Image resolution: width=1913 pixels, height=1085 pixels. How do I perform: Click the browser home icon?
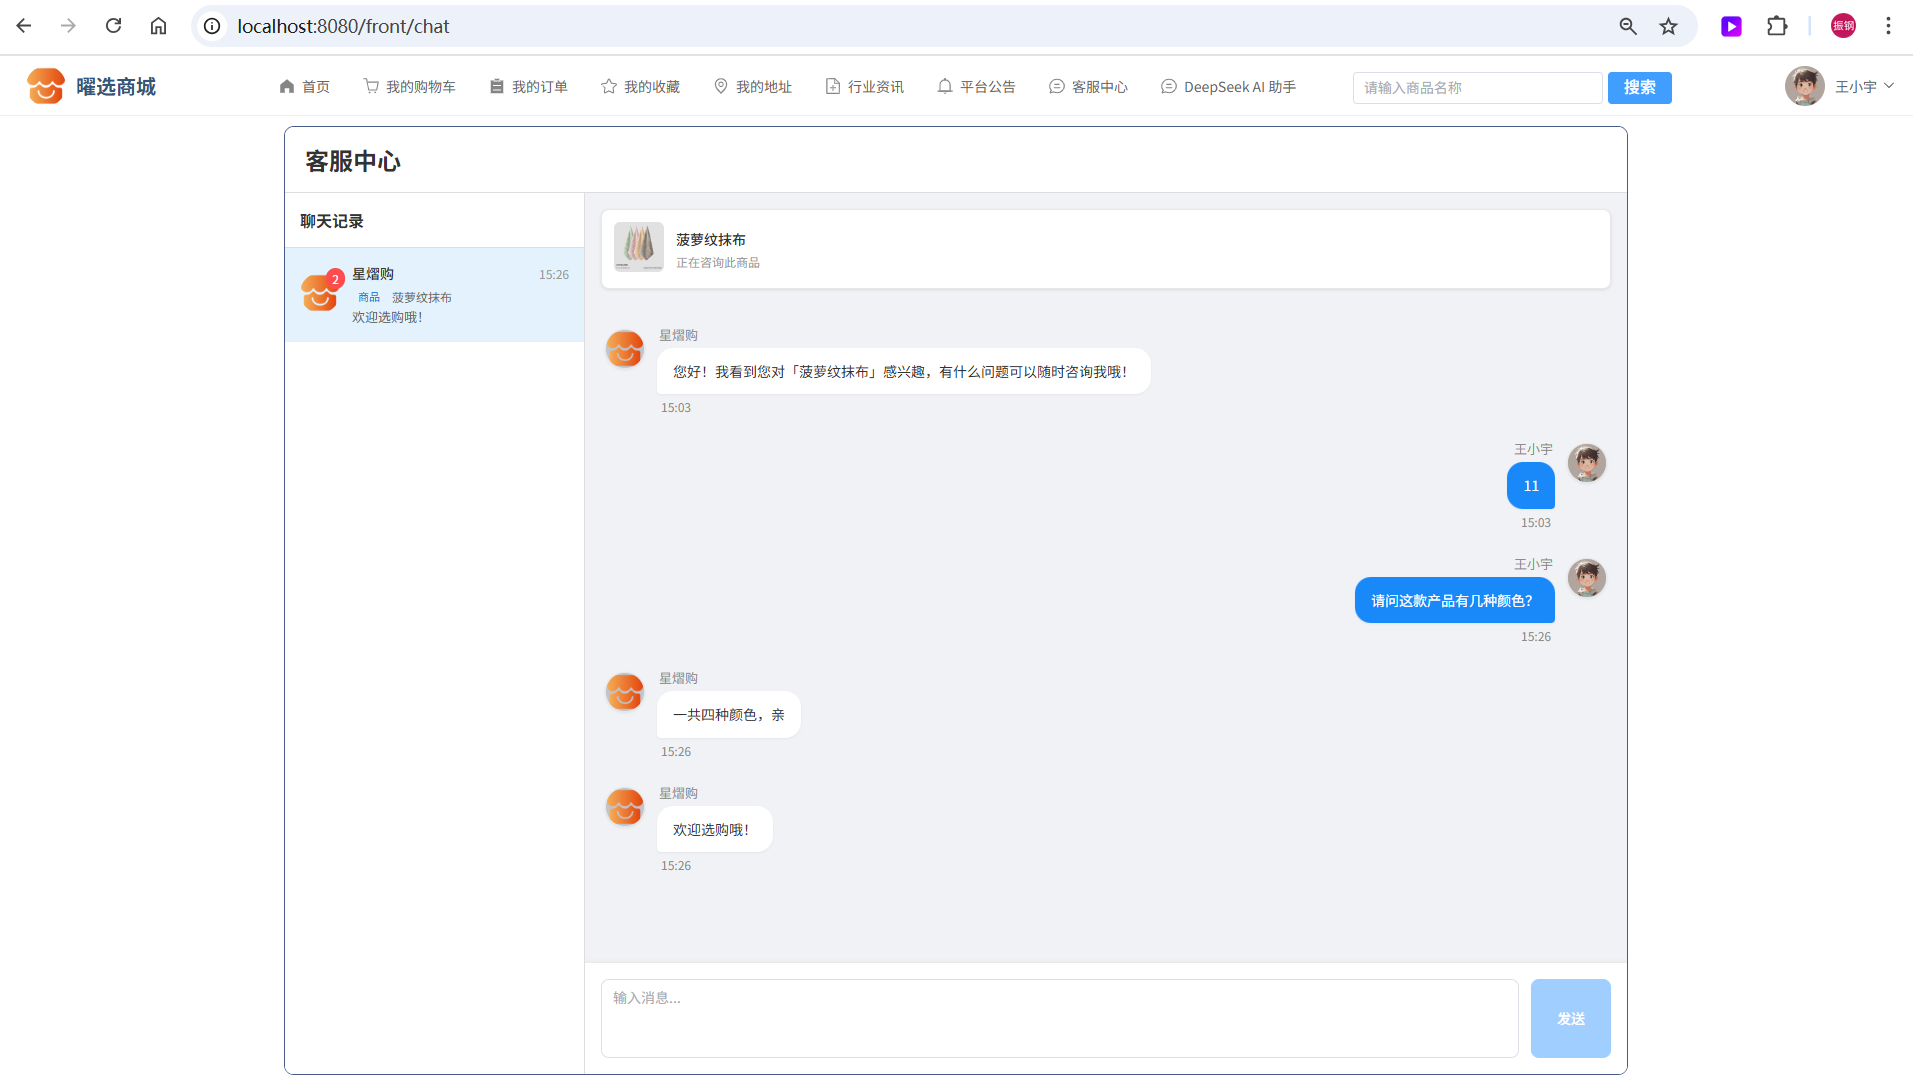coord(158,26)
